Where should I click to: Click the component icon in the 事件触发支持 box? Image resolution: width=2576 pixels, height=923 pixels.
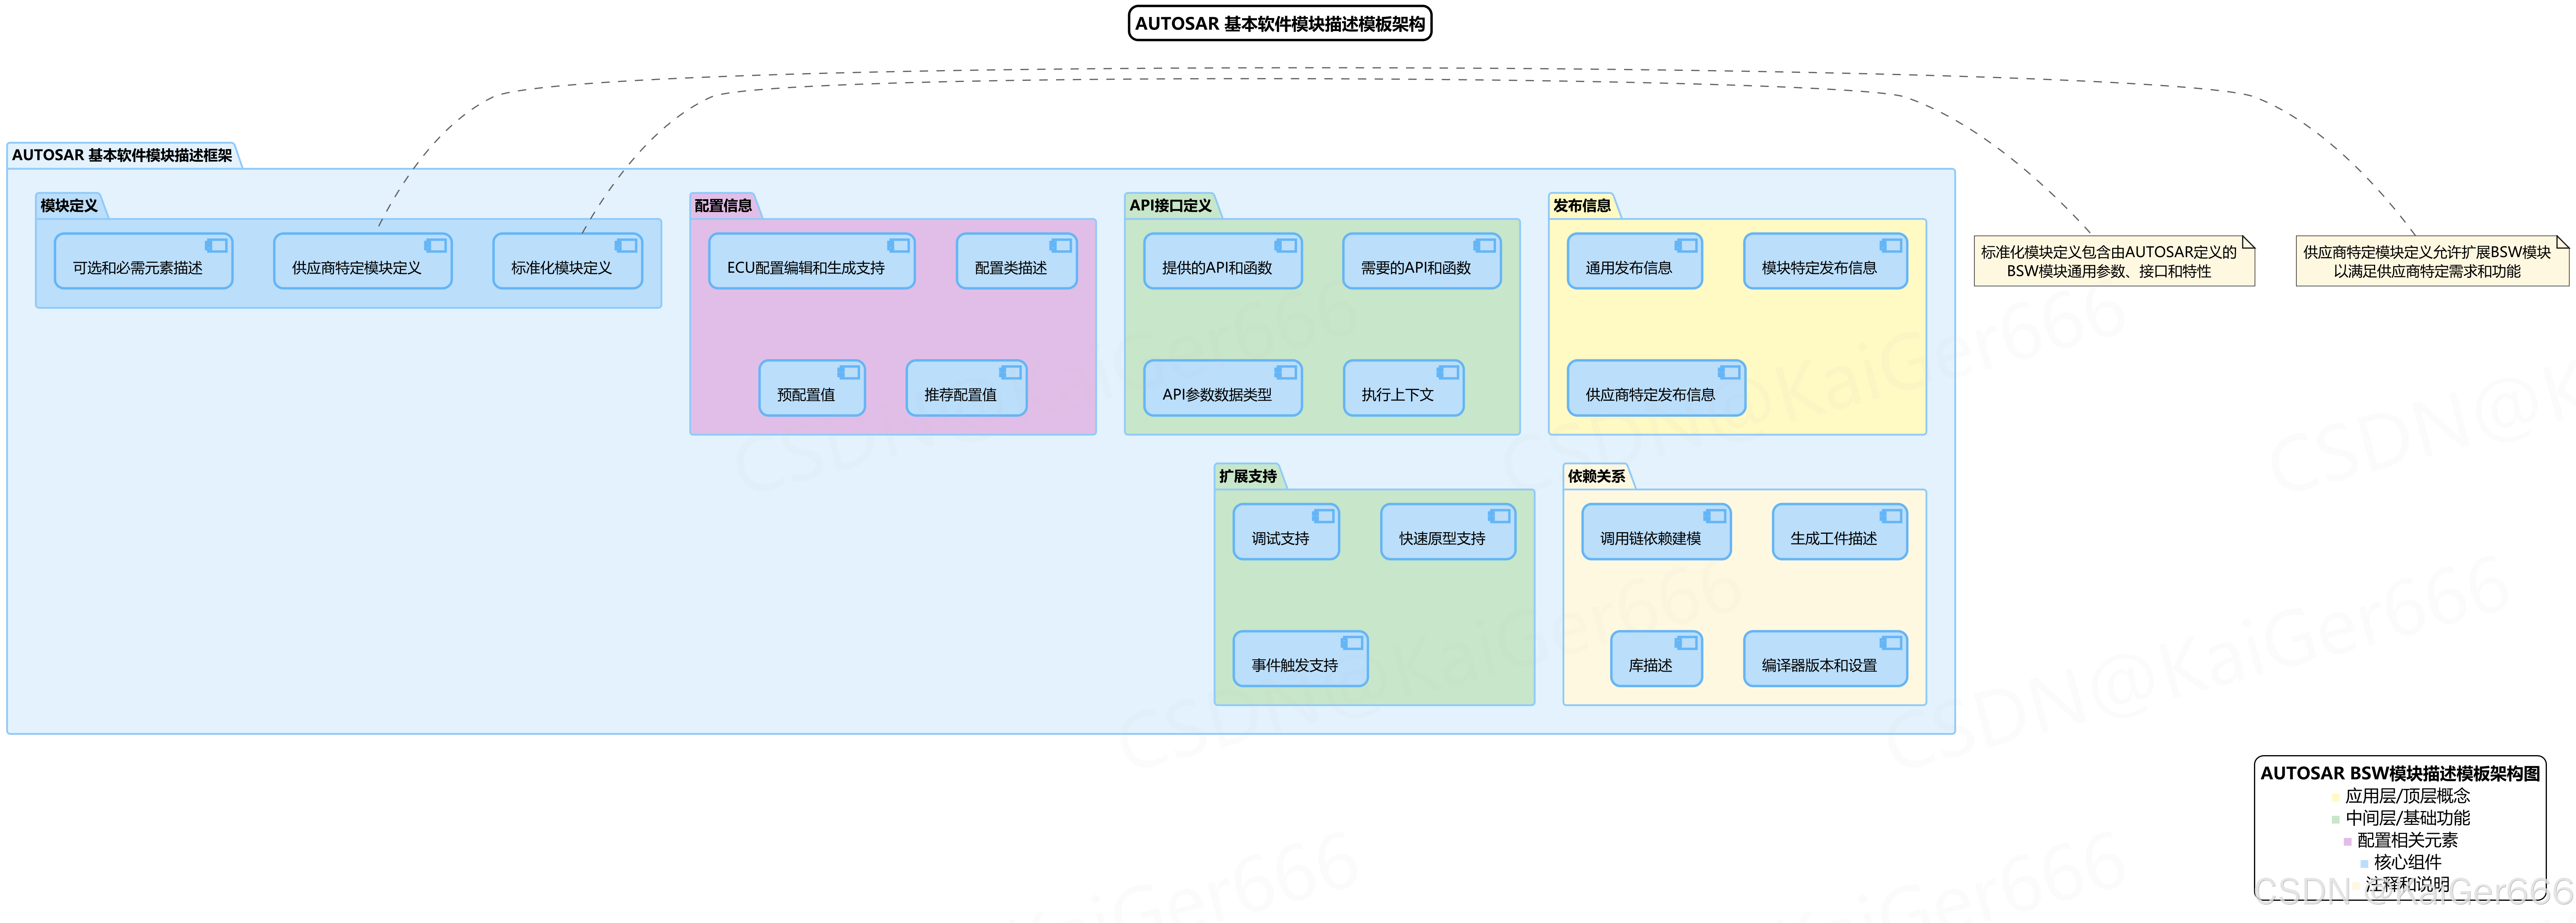[x=1352, y=644]
